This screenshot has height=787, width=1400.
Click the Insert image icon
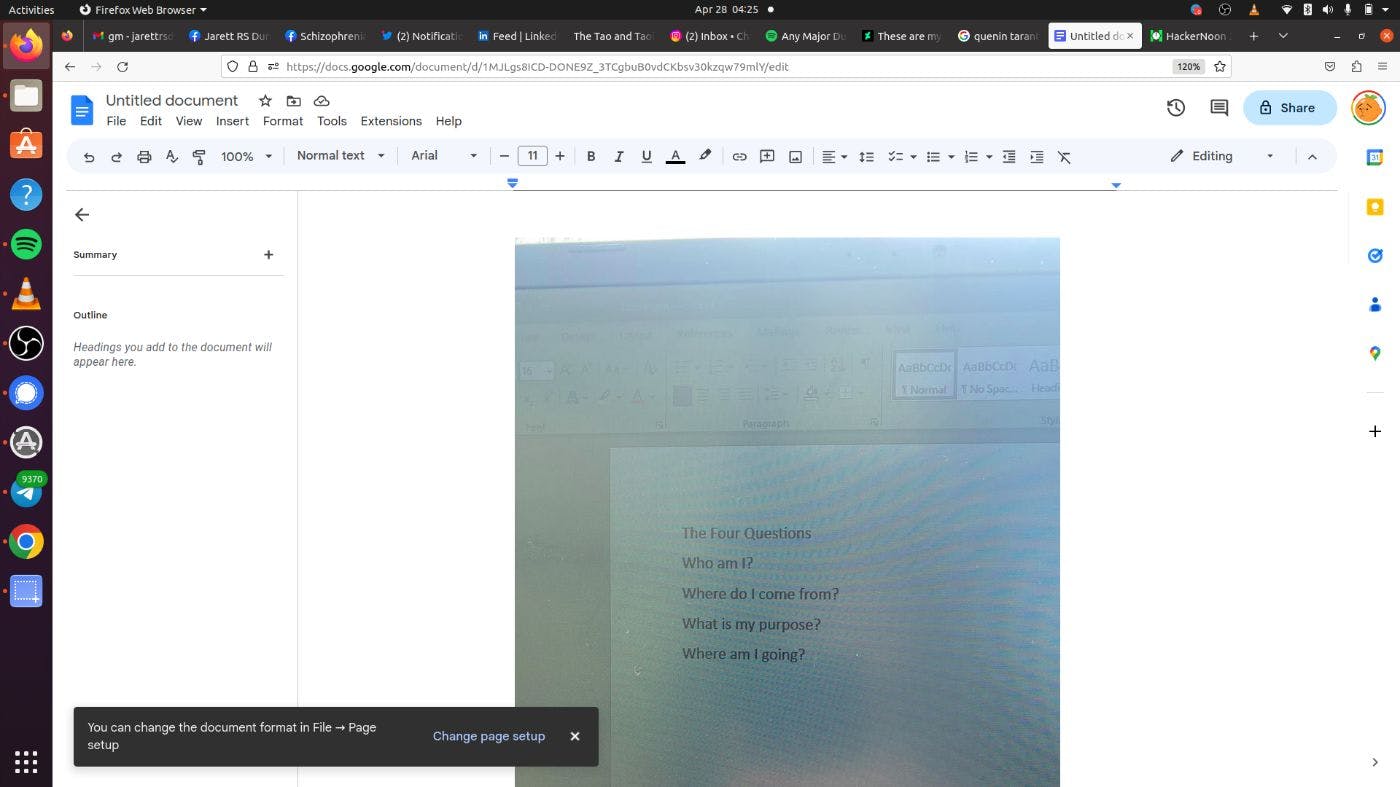[x=795, y=157]
